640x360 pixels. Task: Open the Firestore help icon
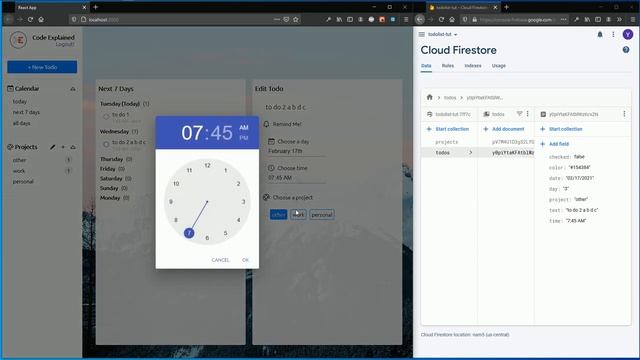click(626, 50)
